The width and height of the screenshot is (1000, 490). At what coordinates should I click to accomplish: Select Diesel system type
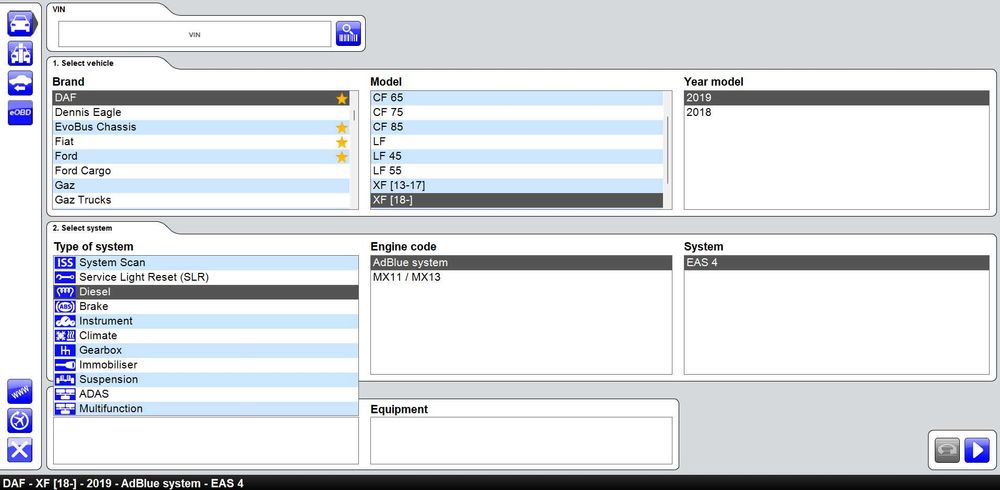(x=206, y=292)
